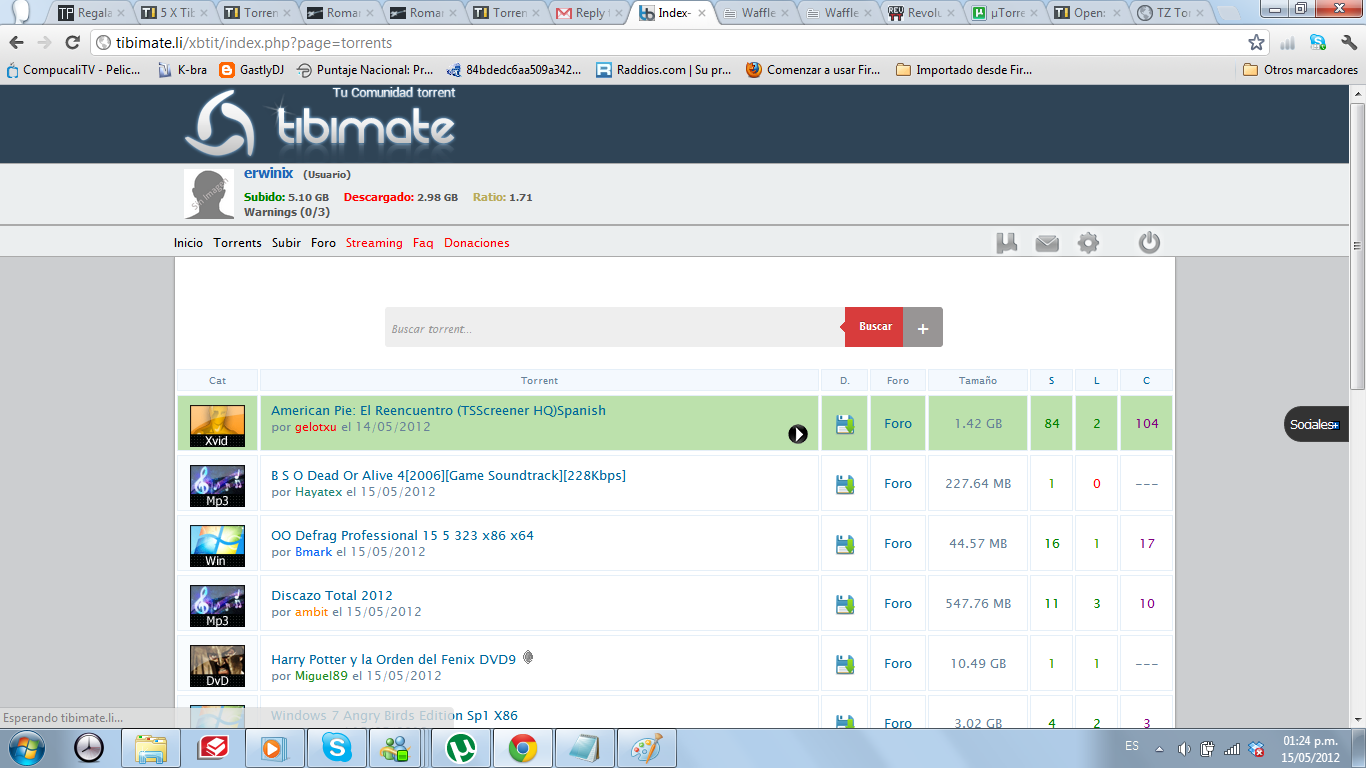The height and width of the screenshot is (769, 1368).
Task: Go back with the browser back arrow
Action: point(16,43)
